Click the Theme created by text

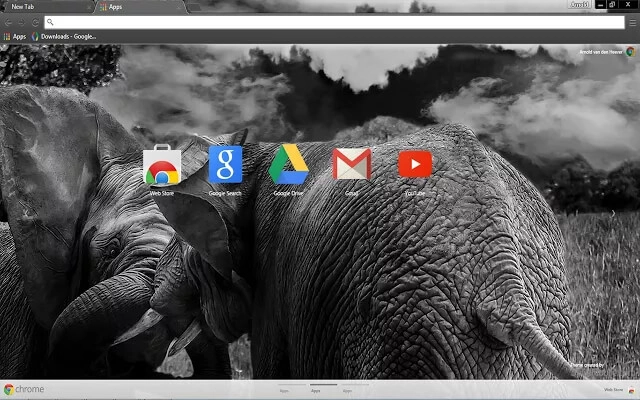[x=587, y=365]
